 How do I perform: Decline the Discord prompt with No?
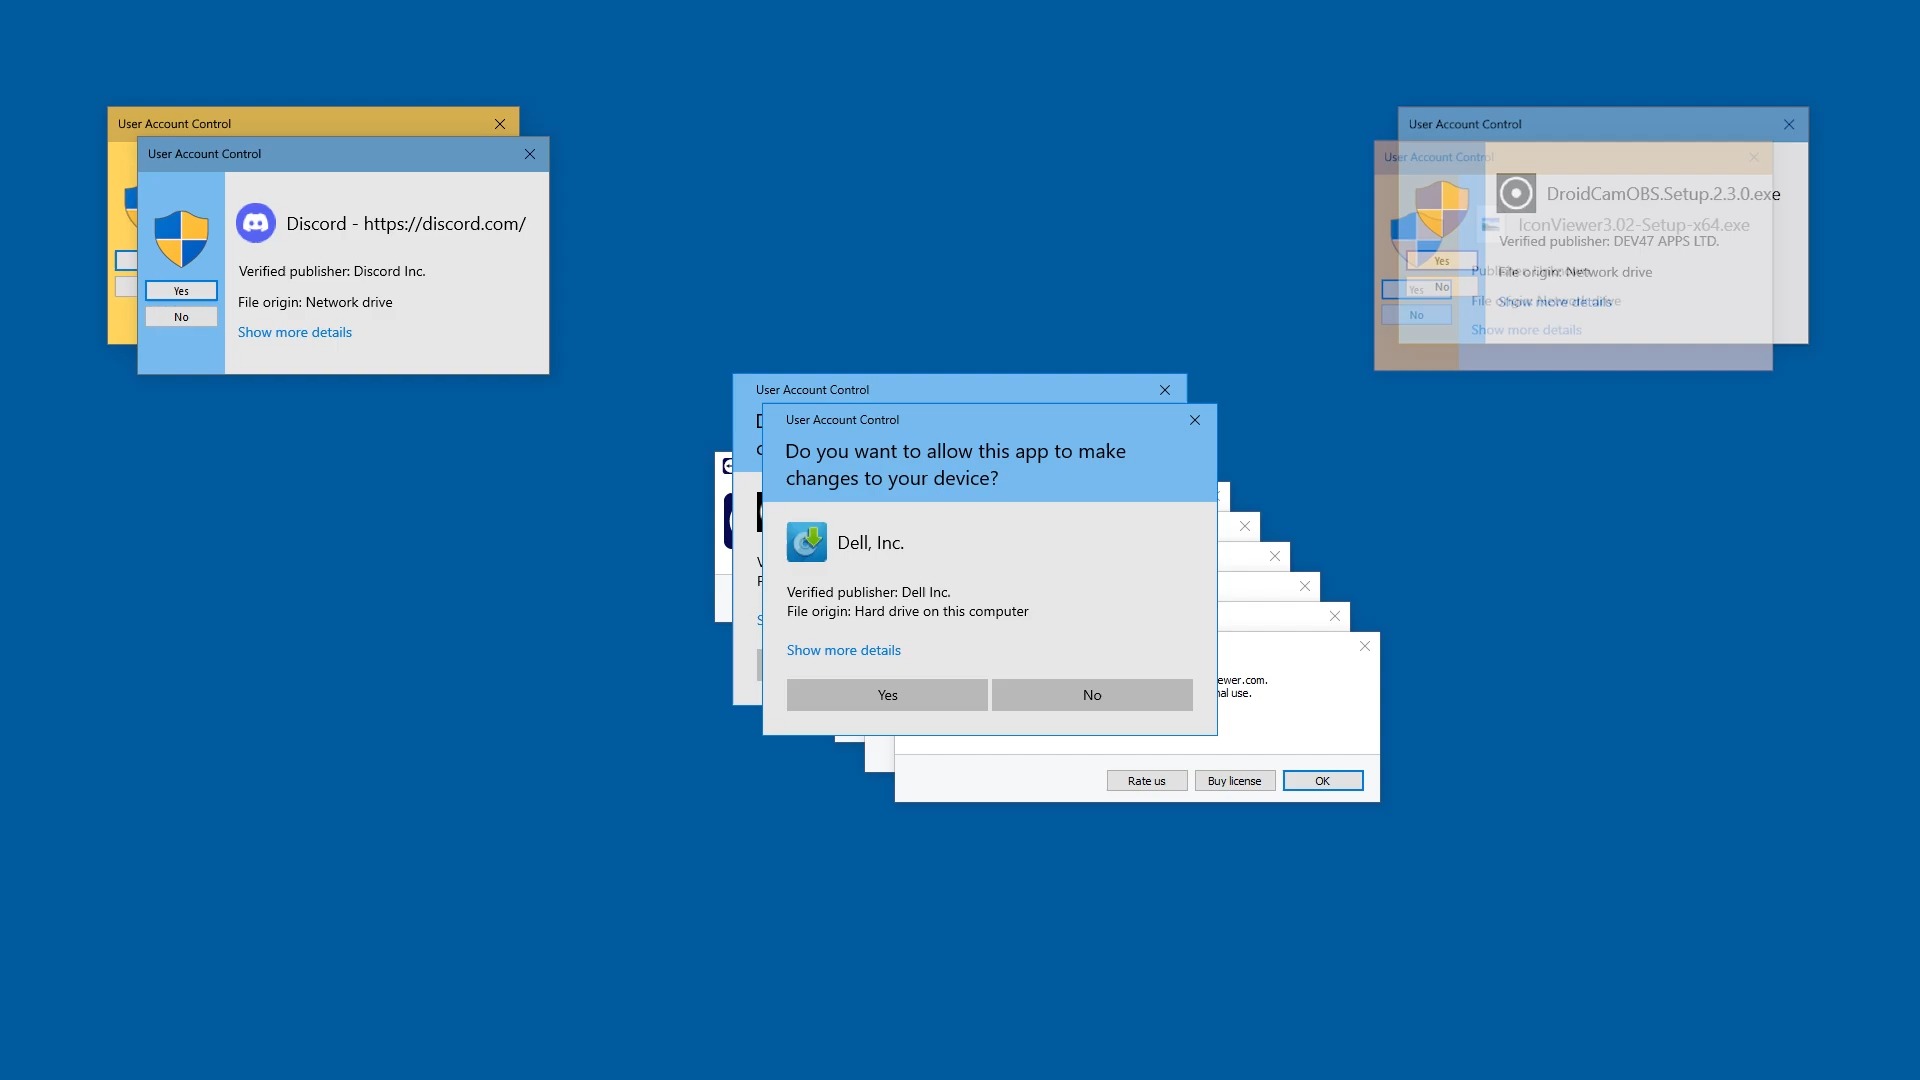pos(181,317)
